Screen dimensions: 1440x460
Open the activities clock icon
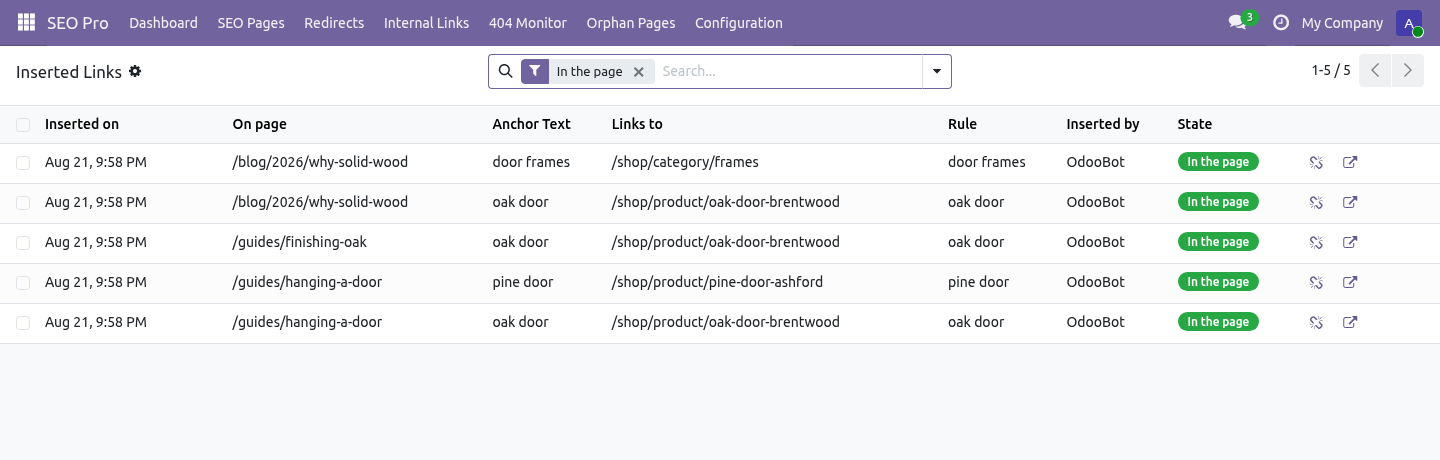click(1280, 22)
